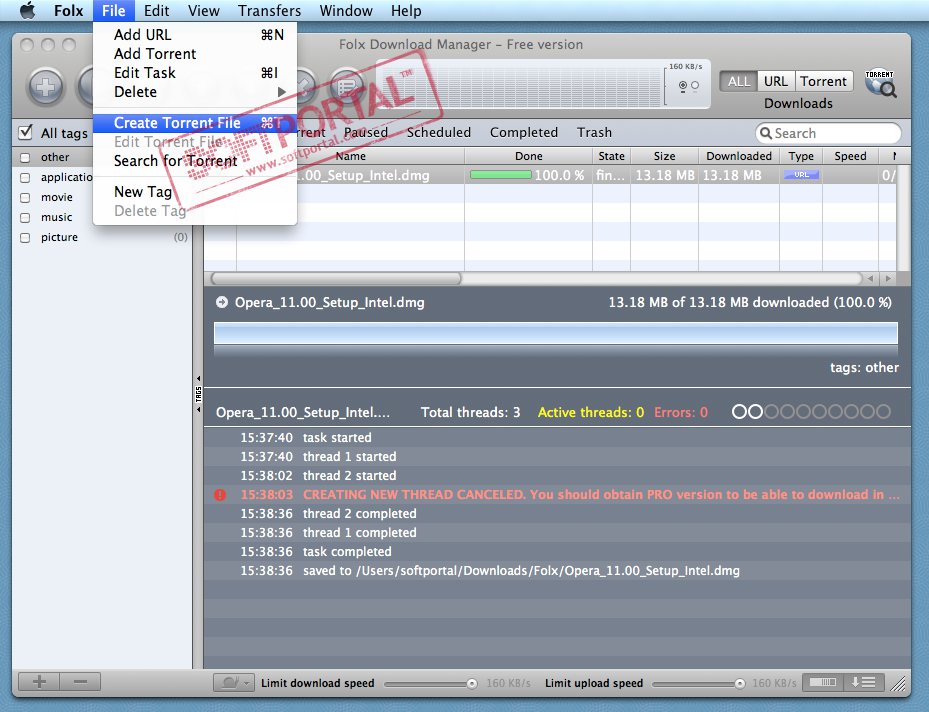Filter downloads by URL segment button

point(776,81)
